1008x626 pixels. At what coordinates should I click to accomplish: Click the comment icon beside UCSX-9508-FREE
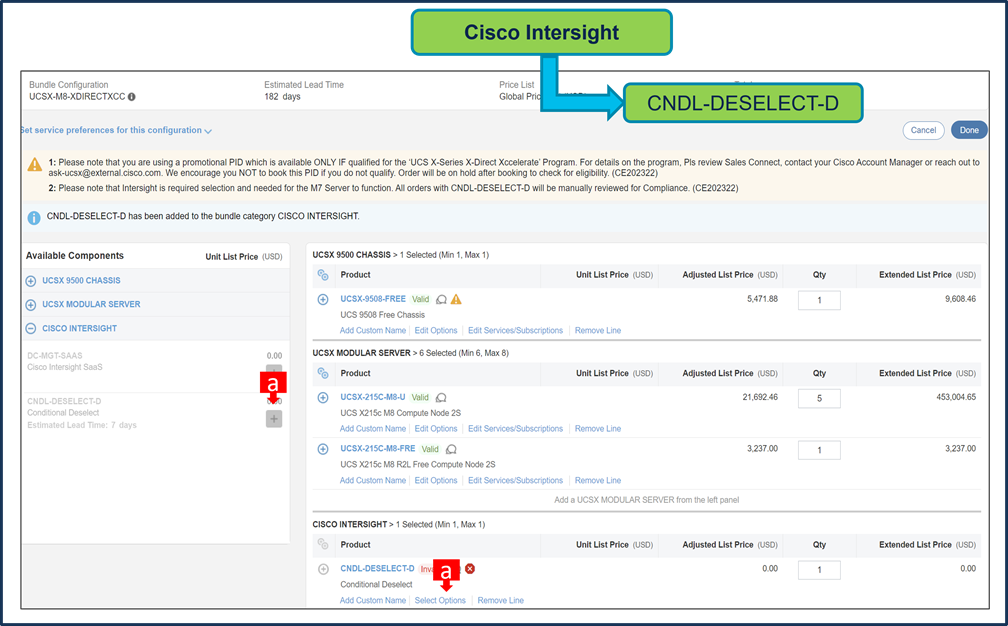tap(442, 300)
